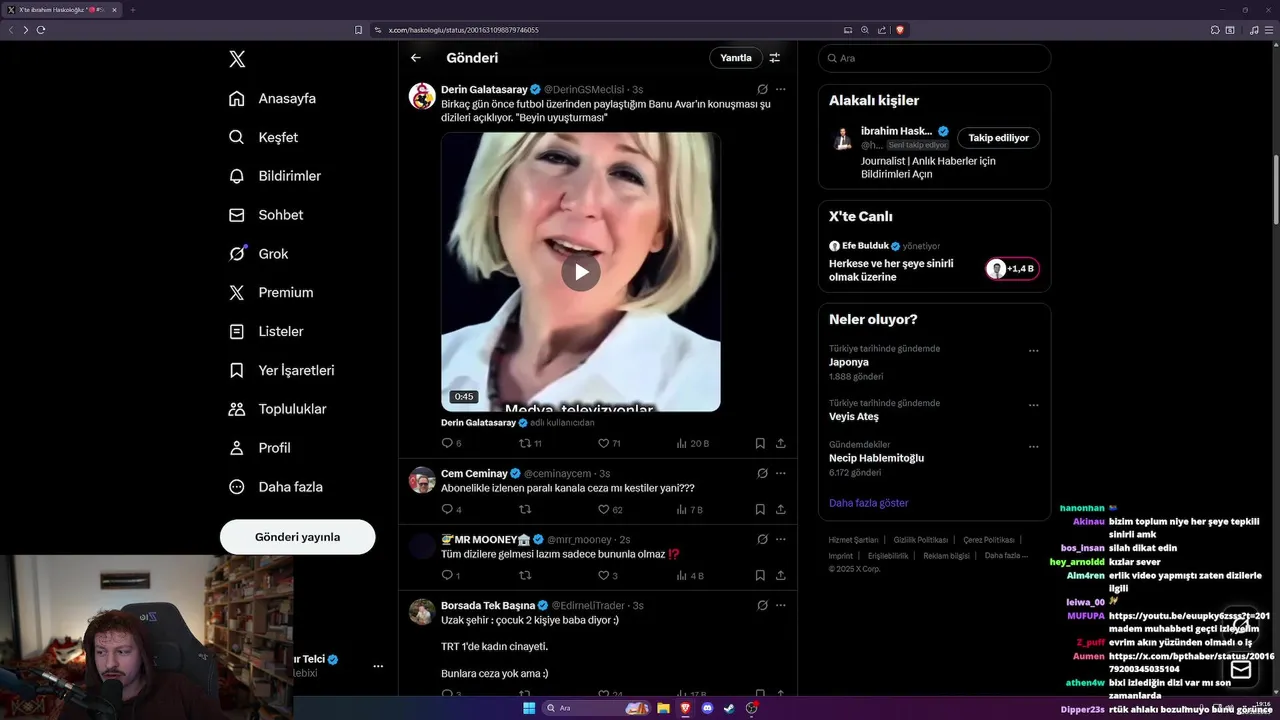Open options for Necip Hablemitoğlu trend
The width and height of the screenshot is (1280, 720).
coord(1033,447)
